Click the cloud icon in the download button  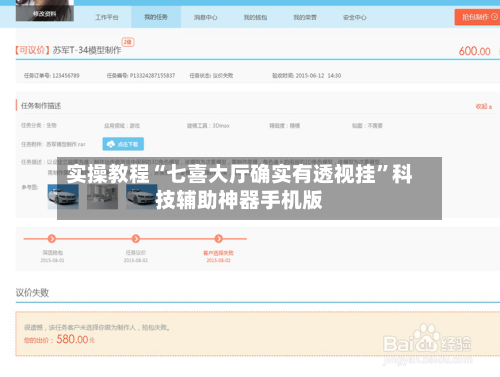(x=111, y=144)
